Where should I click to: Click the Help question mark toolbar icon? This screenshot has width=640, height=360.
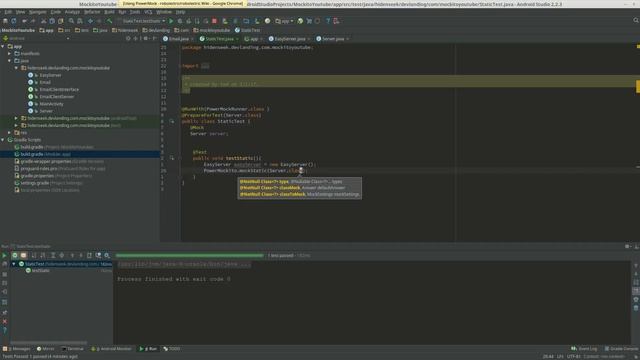[327, 21]
